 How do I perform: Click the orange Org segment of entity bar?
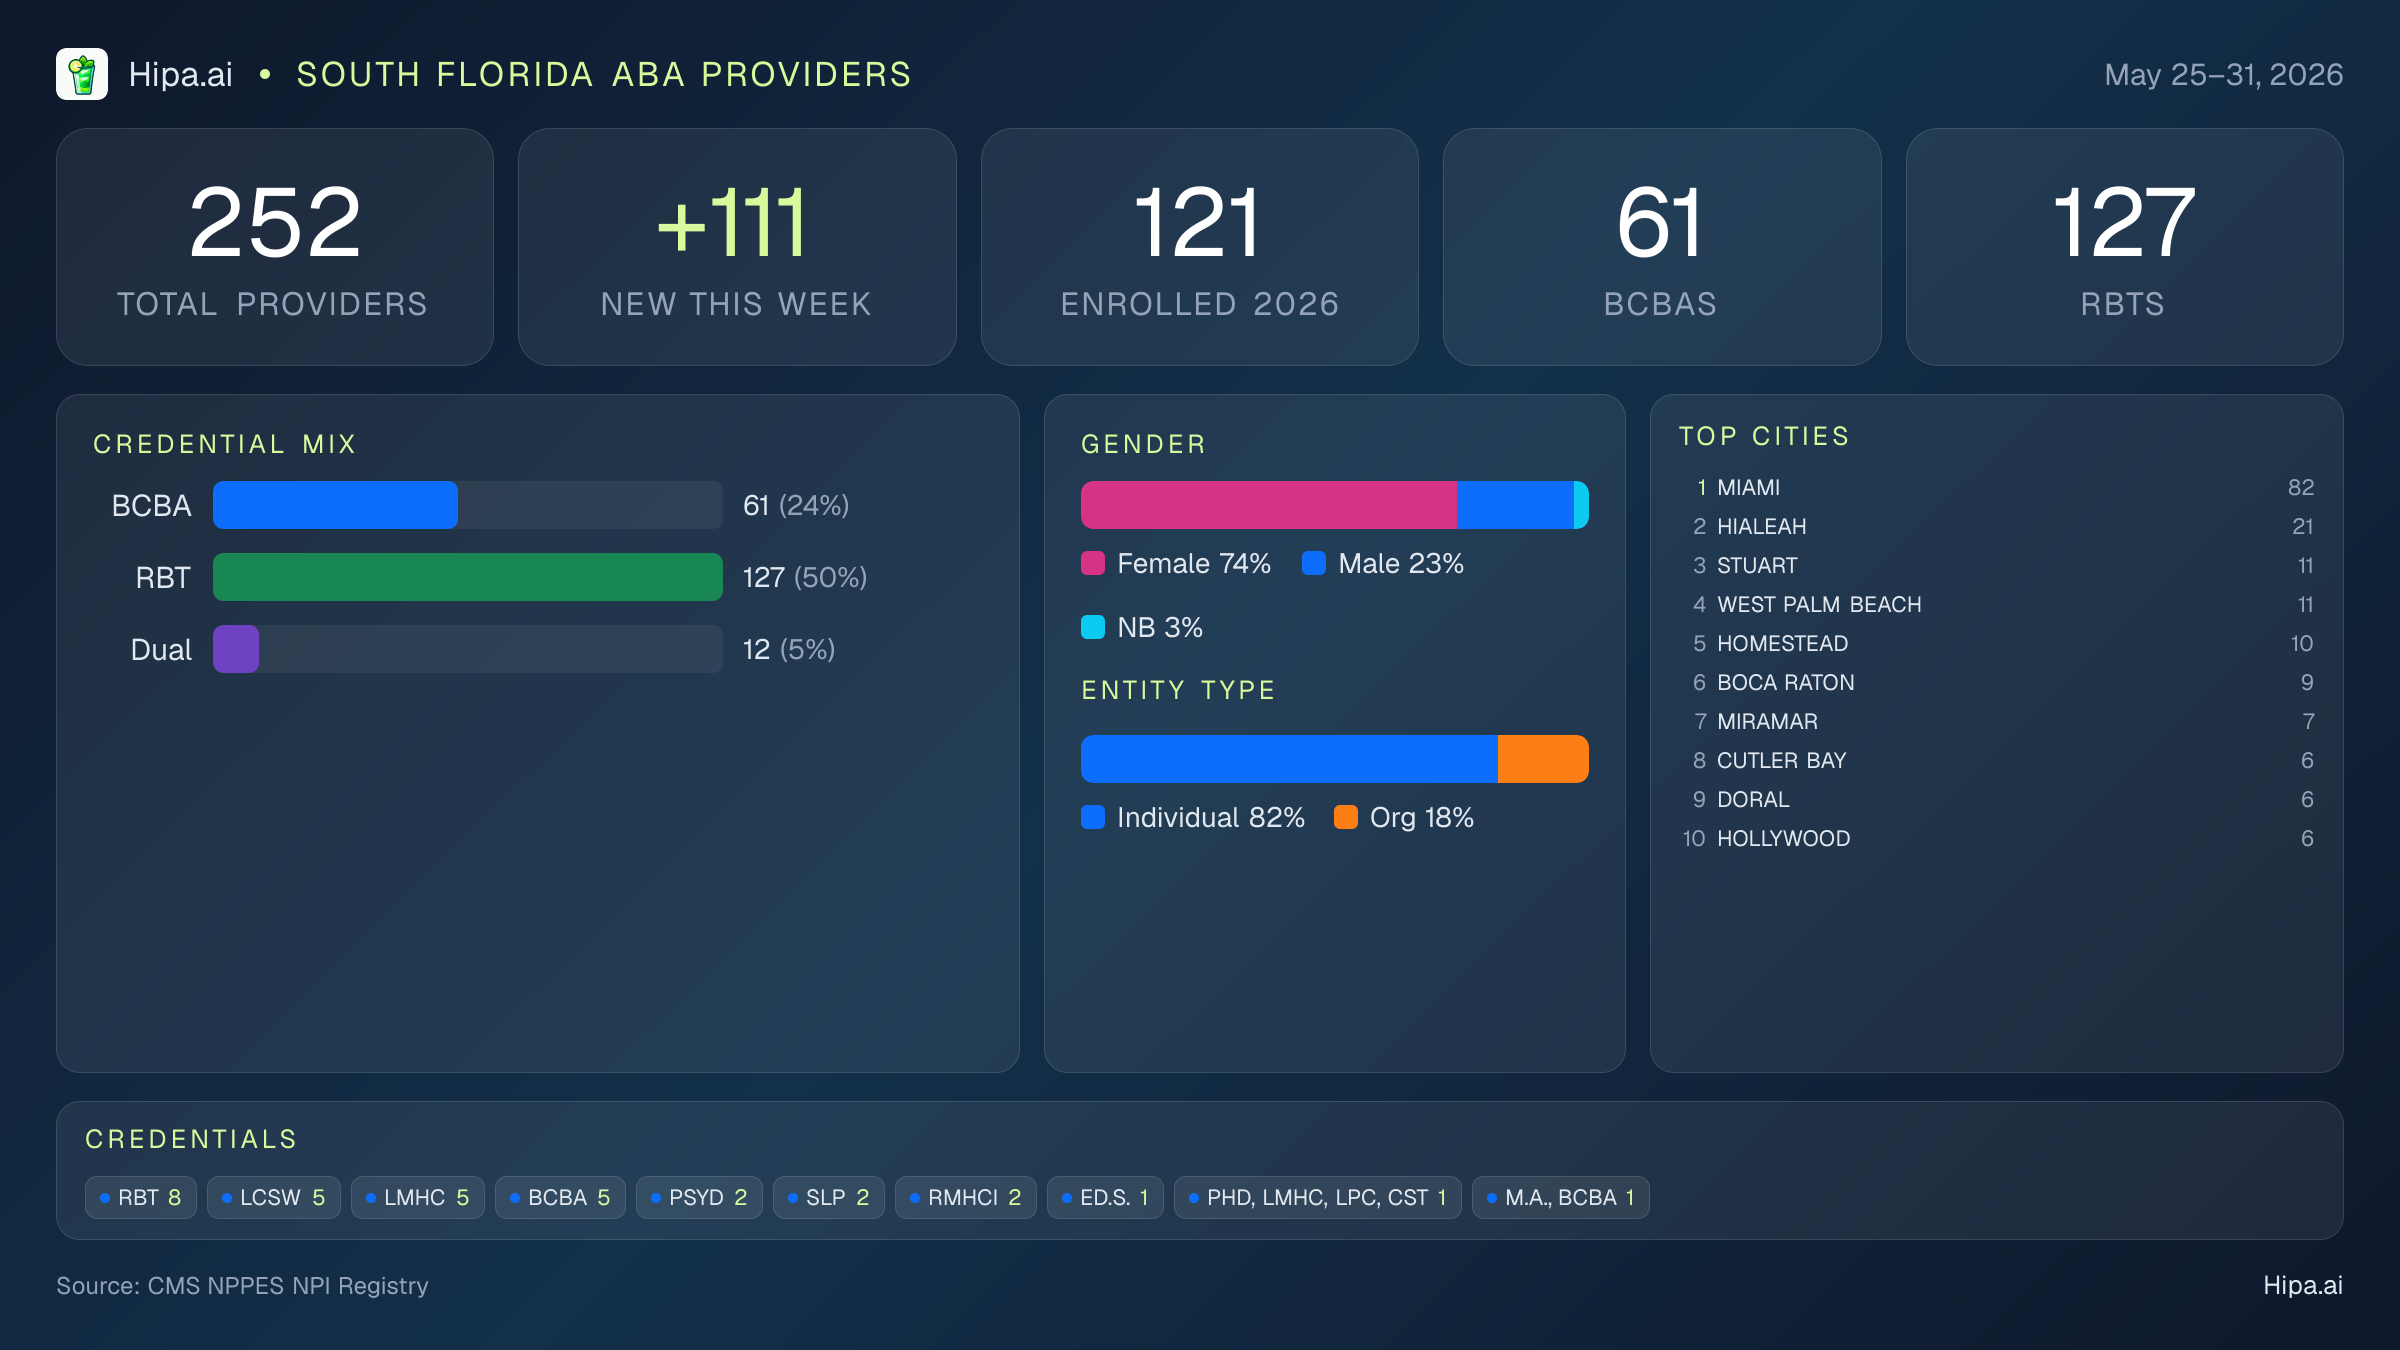click(x=1543, y=759)
